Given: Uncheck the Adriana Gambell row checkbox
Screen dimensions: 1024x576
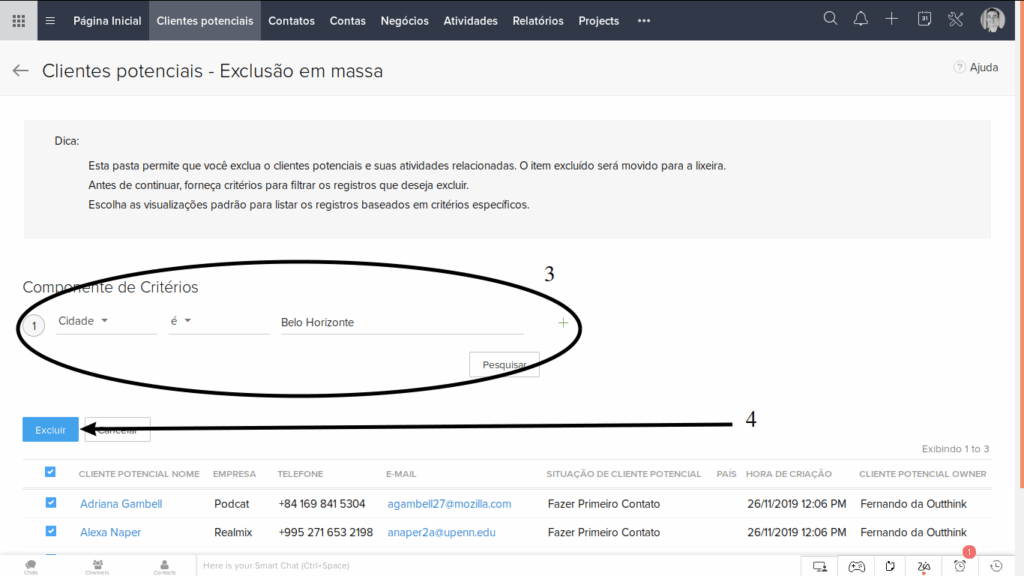Looking at the screenshot, I should 50,502.
